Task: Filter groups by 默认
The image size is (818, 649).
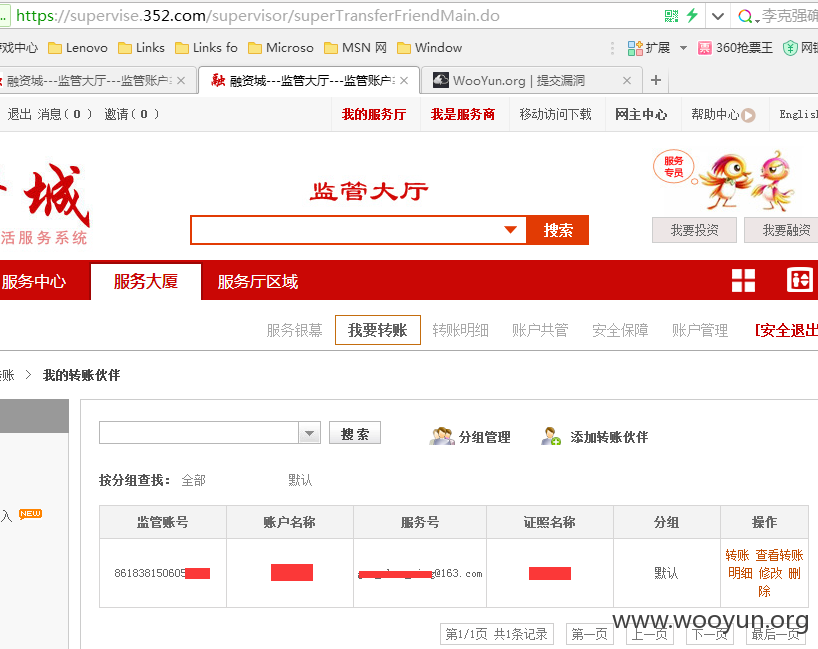Action: pos(300,480)
